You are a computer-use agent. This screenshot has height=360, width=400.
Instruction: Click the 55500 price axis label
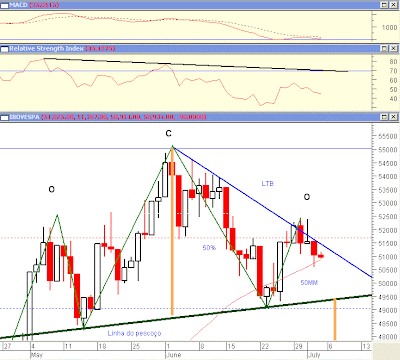tap(388, 136)
